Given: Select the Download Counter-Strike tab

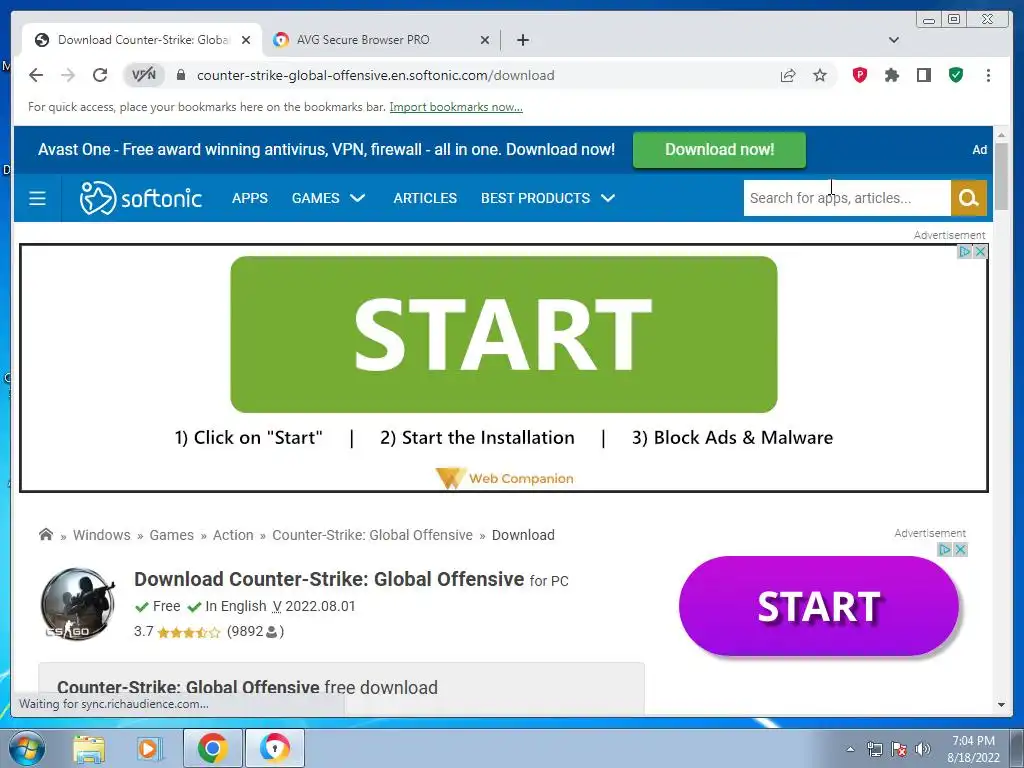Looking at the screenshot, I should click(143, 40).
